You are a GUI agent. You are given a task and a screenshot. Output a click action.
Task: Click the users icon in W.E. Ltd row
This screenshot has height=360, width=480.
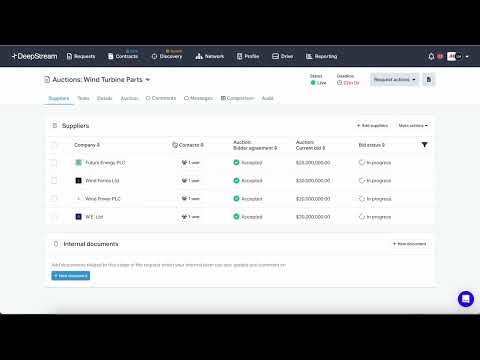(x=184, y=217)
